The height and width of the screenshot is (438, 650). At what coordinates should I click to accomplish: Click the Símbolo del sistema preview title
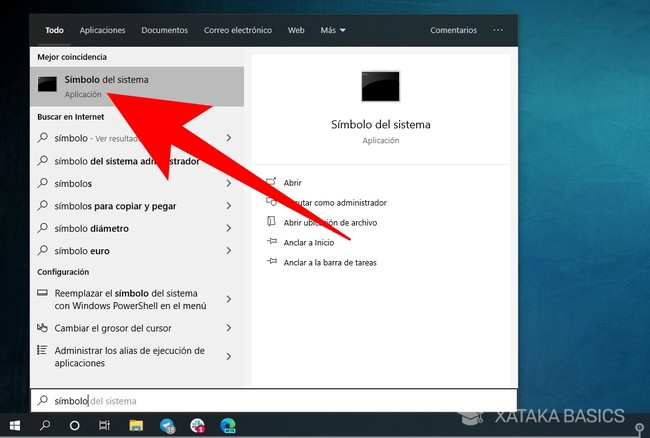click(x=381, y=124)
